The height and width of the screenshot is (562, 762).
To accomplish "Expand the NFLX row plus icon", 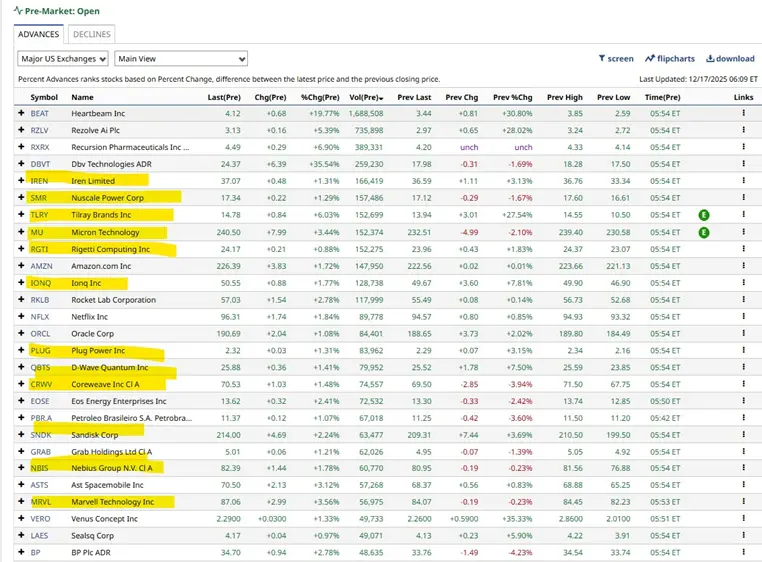I will click(21, 316).
